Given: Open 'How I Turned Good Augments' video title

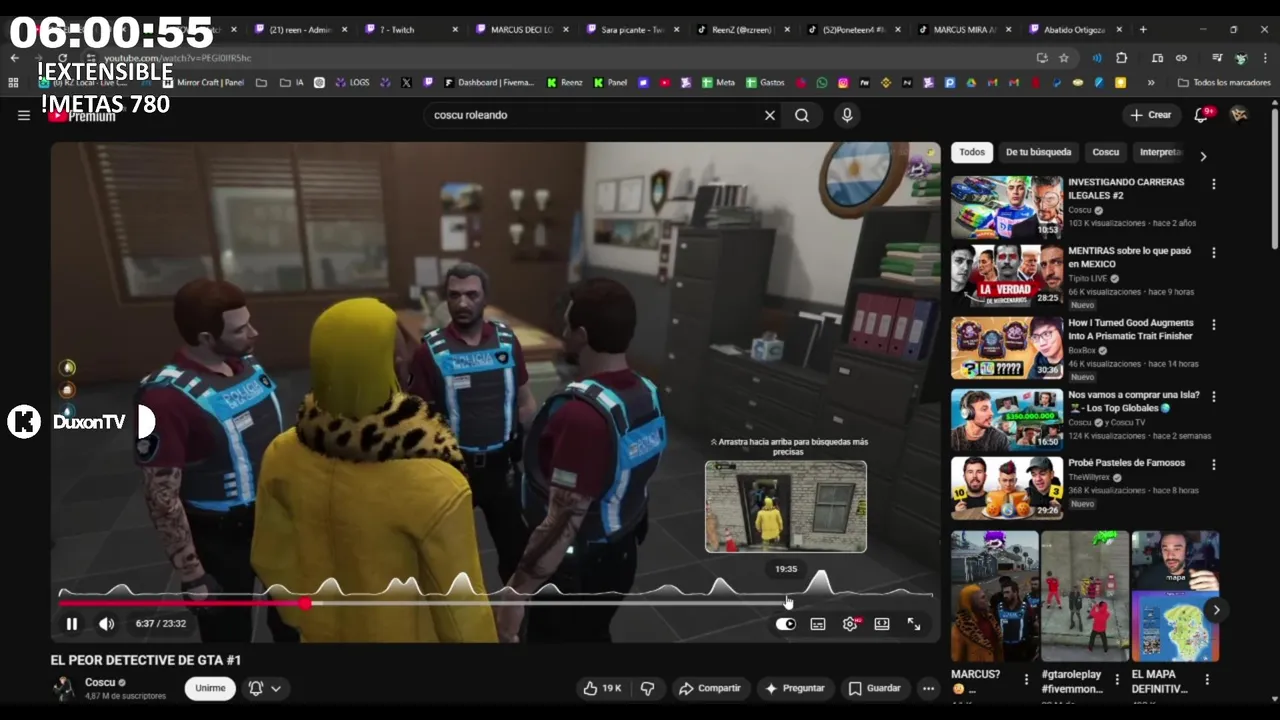Looking at the screenshot, I should pos(1131,329).
